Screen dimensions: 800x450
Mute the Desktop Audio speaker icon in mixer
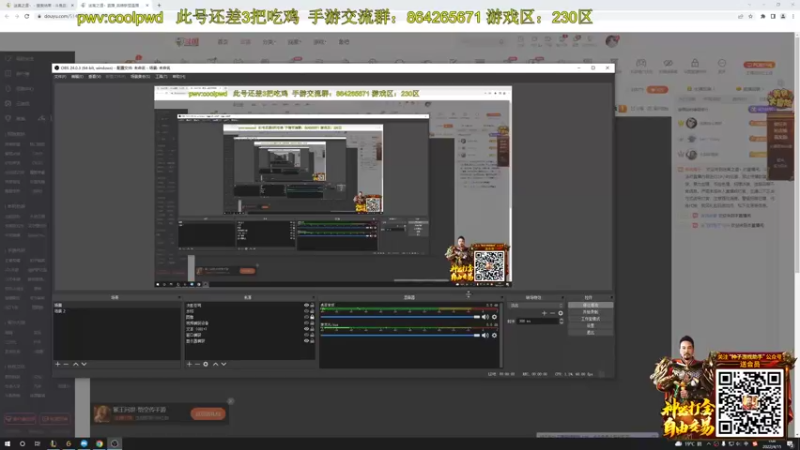coord(485,317)
